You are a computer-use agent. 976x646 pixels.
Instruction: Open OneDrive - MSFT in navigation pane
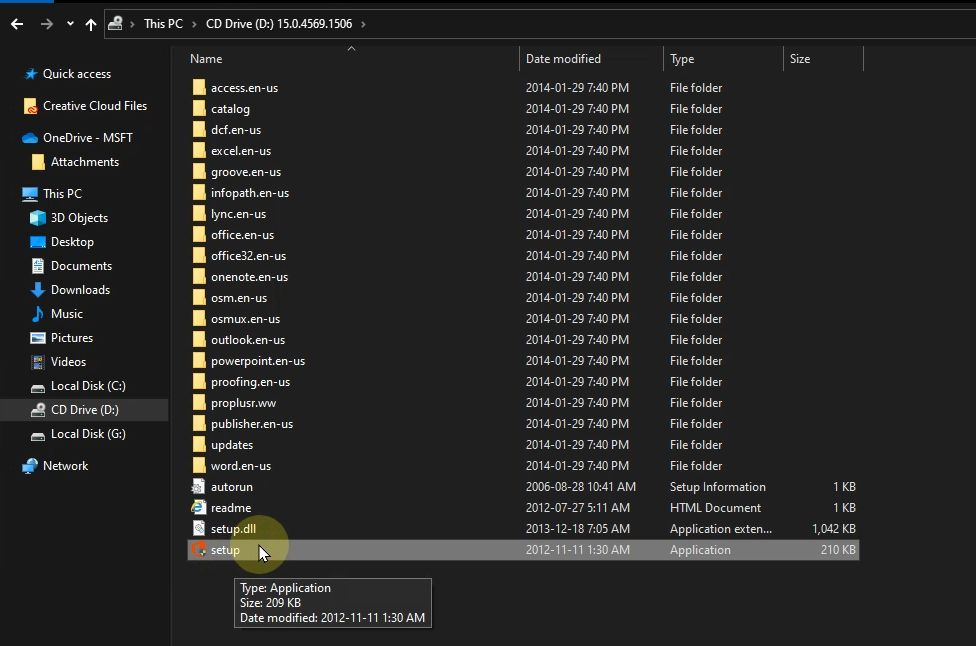click(87, 138)
